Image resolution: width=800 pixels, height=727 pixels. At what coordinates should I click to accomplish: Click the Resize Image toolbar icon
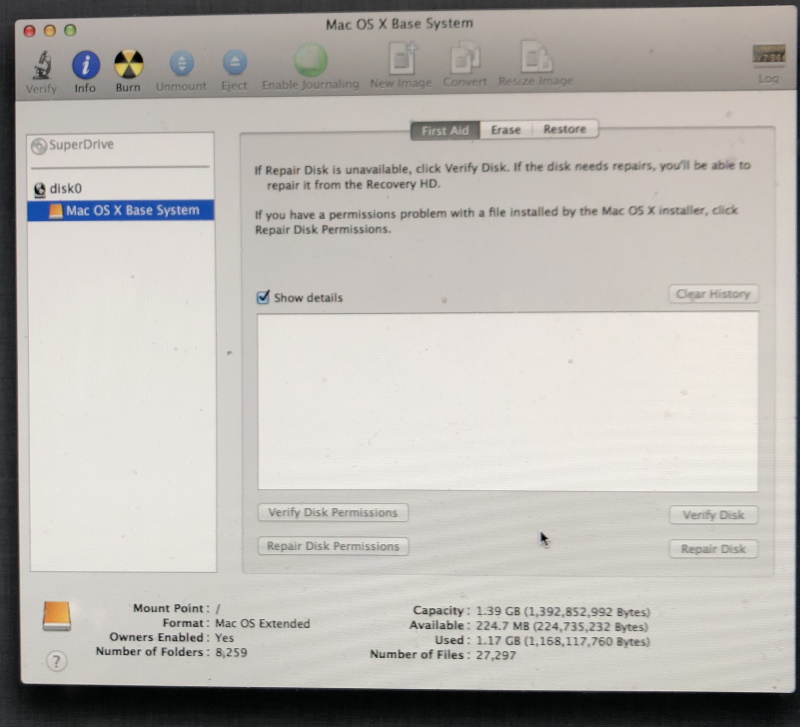coord(536,57)
